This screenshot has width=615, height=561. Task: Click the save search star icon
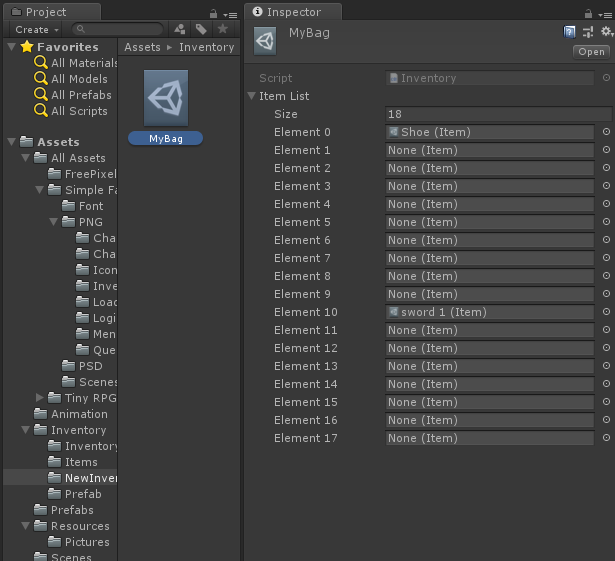pyautogui.click(x=223, y=29)
